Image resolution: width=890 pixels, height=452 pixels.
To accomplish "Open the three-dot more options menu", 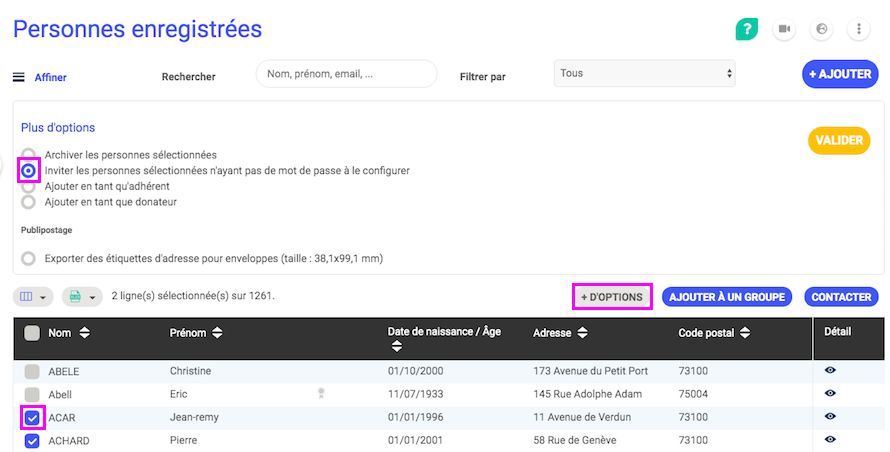I will [858, 29].
